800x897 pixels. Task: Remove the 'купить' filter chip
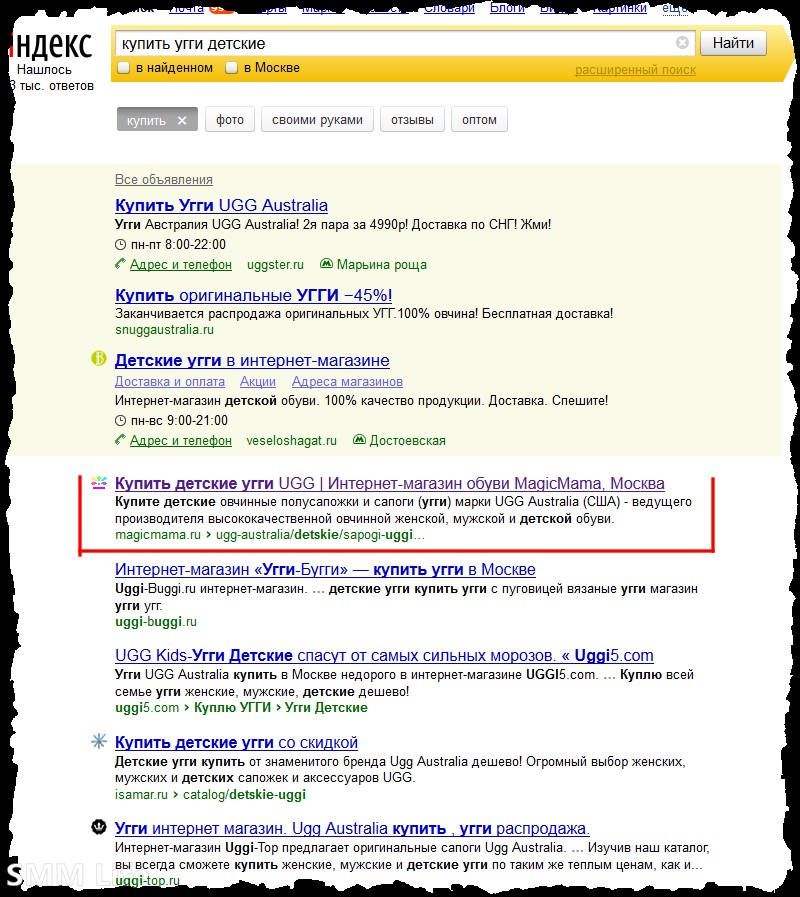point(182,120)
